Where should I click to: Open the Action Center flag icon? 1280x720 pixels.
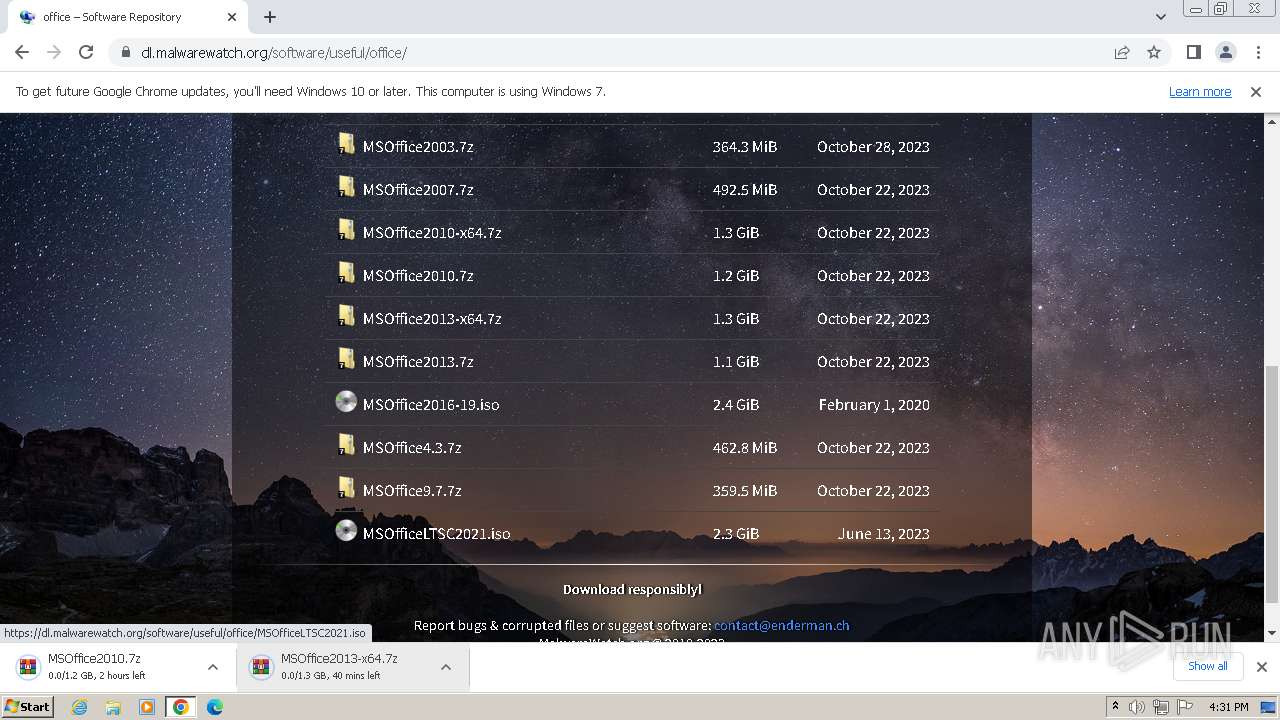[x=1185, y=707]
